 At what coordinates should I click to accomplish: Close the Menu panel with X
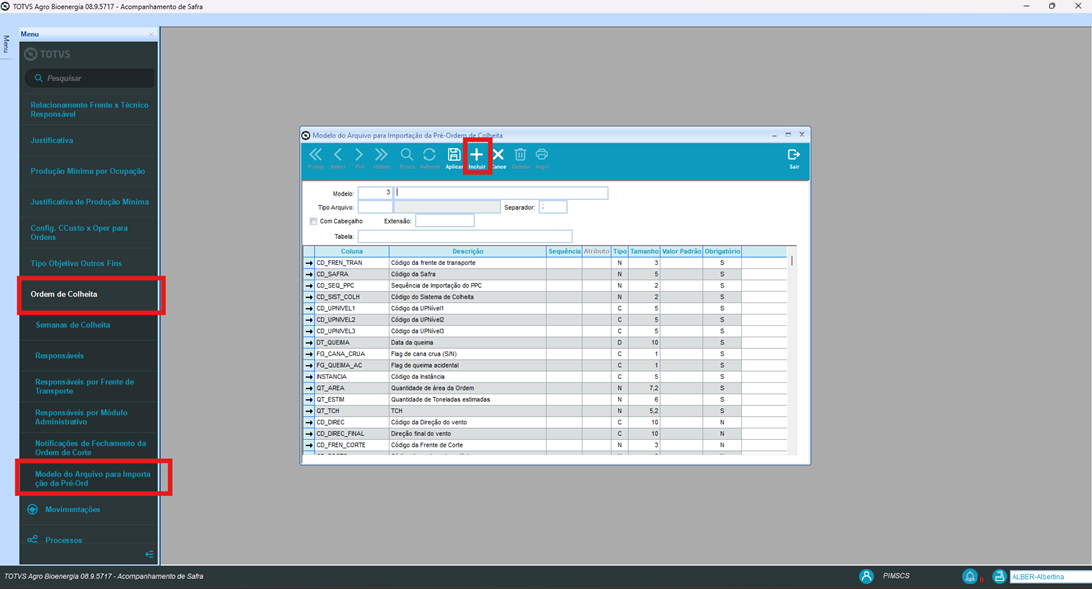(151, 34)
